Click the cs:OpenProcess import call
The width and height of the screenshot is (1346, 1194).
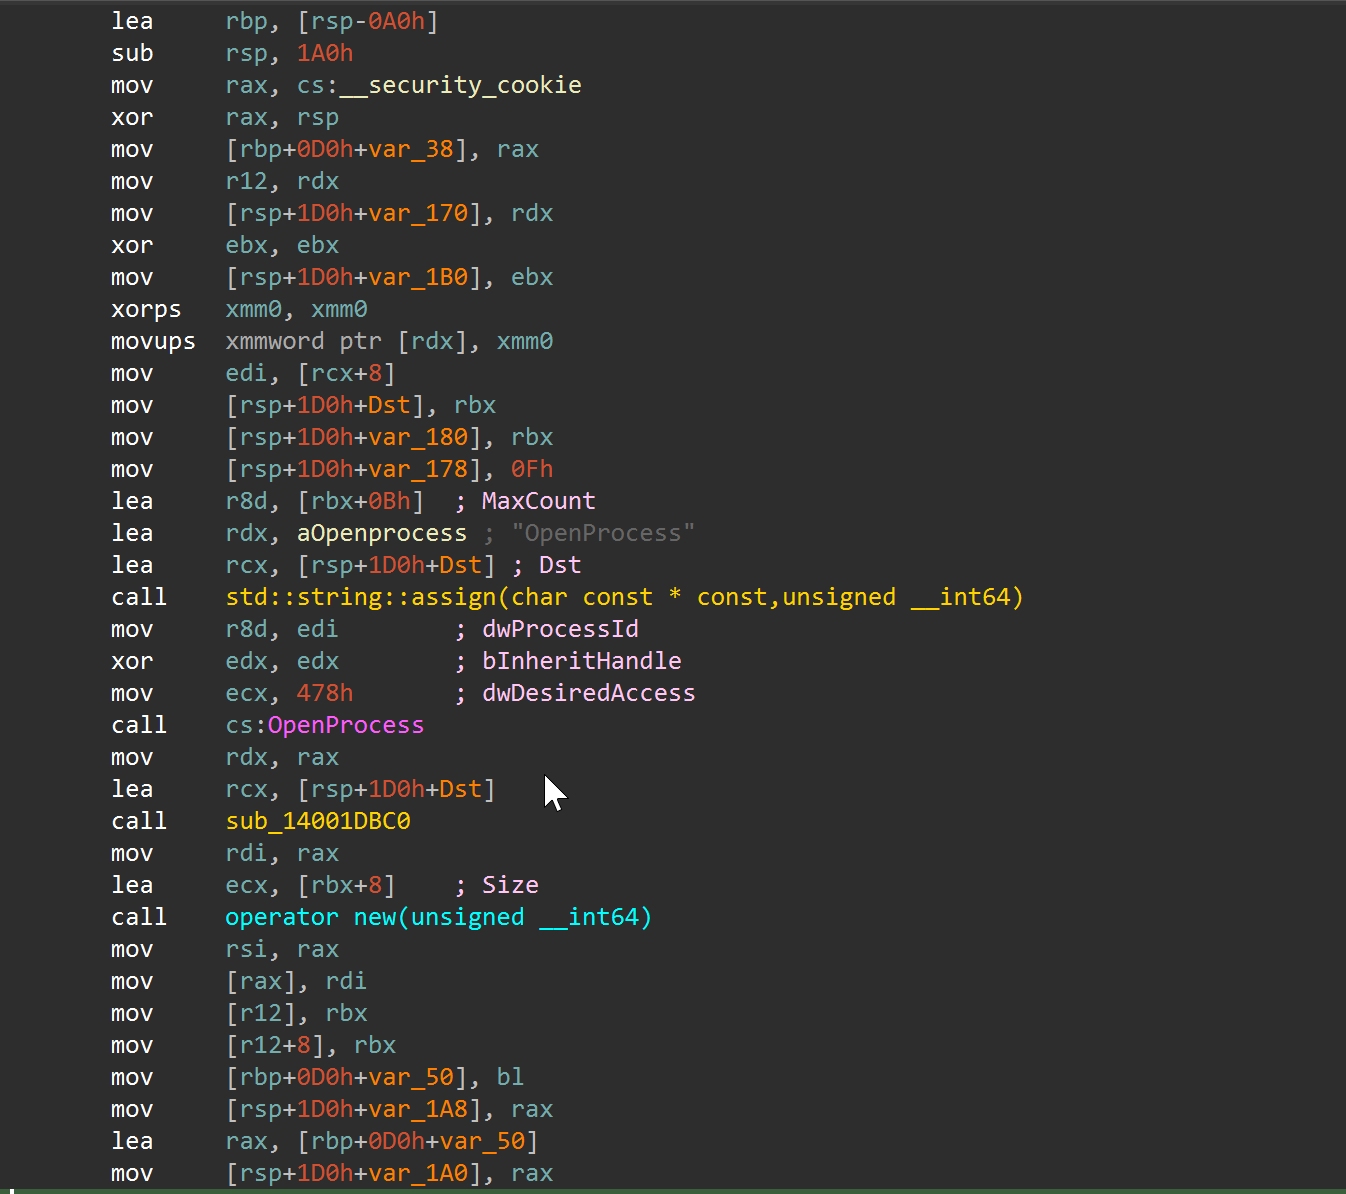click(325, 725)
